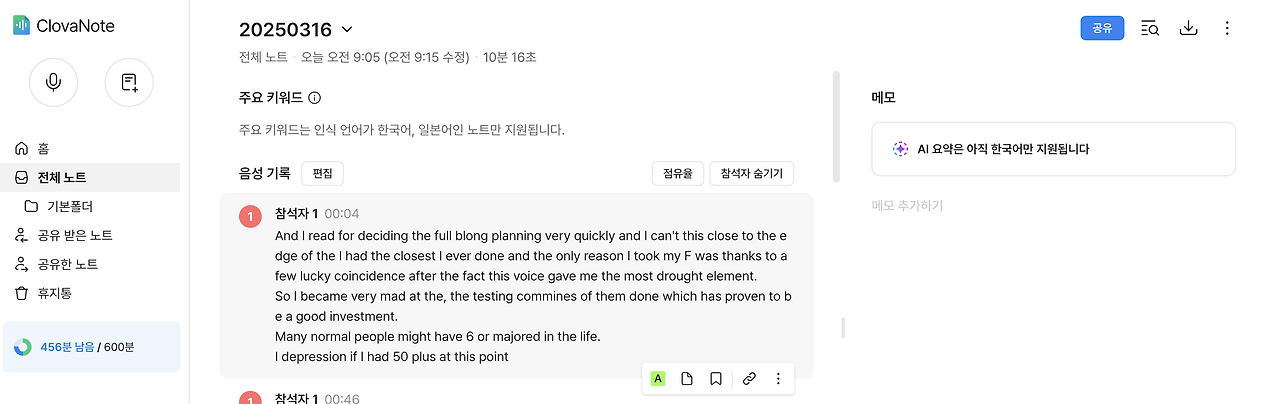Open the segment's three-dot menu

[778, 379]
